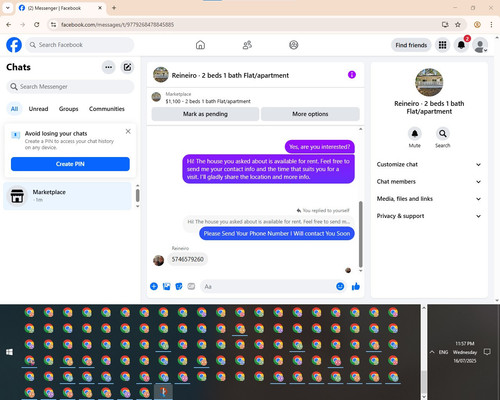This screenshot has height=400, width=500.
Task: View site information icon in address bar
Action: point(53,25)
